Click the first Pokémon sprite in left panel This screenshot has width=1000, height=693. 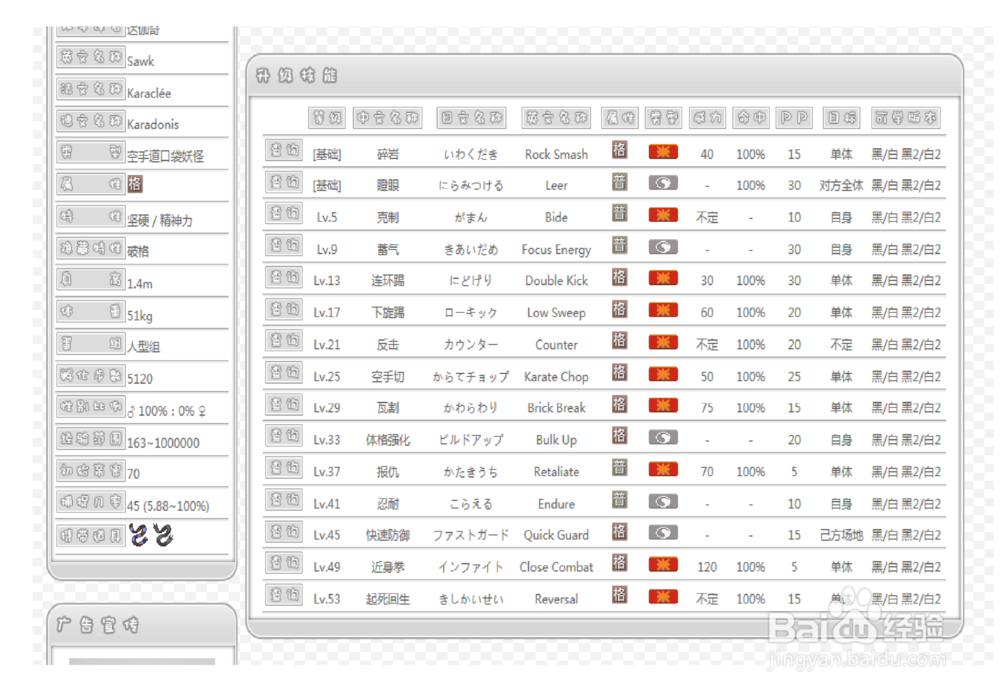(x=138, y=535)
